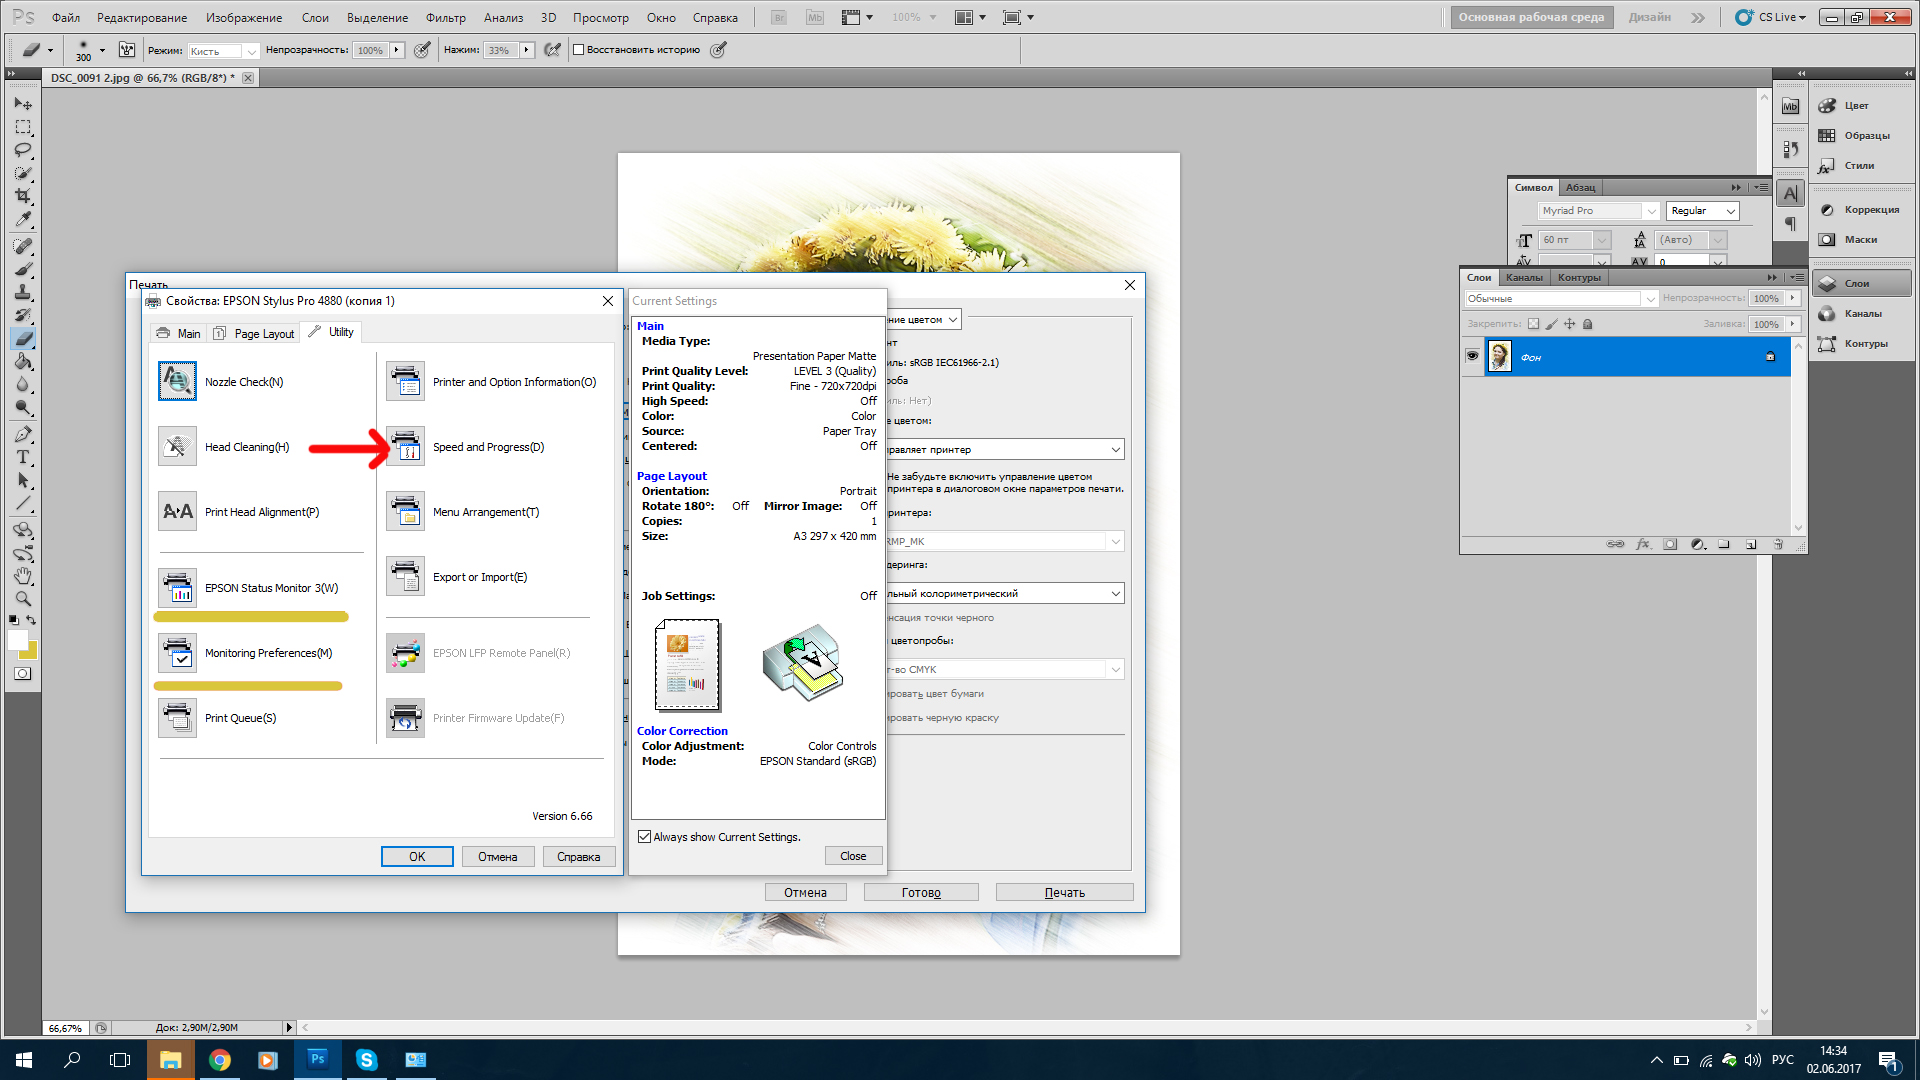The height and width of the screenshot is (1080, 1920).
Task: Open the Выделение menu
Action: [x=377, y=17]
